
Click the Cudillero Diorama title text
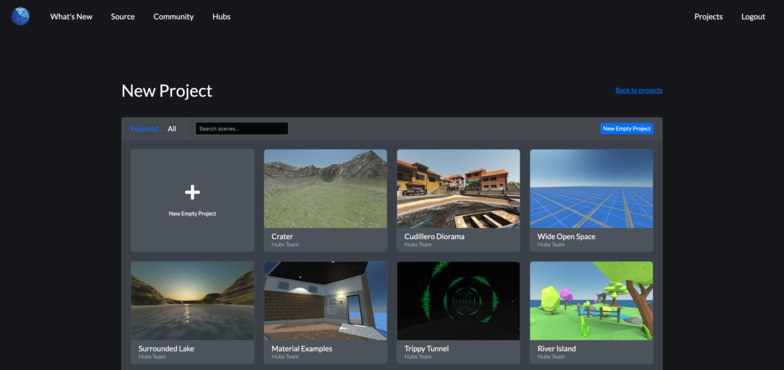point(434,236)
